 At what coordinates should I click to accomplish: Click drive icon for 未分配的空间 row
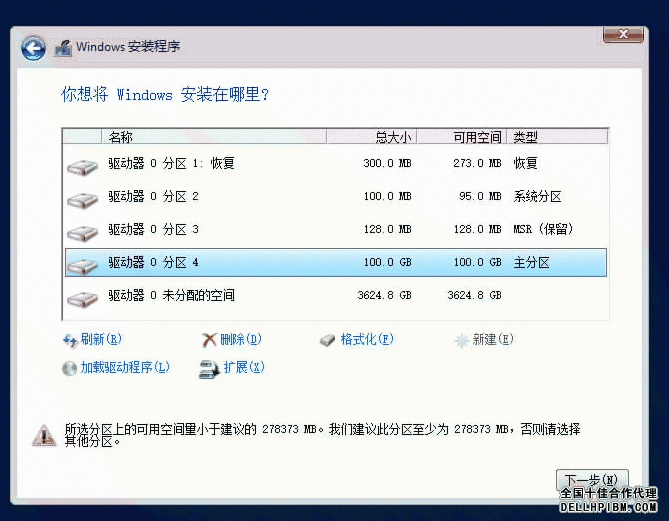tap(83, 299)
